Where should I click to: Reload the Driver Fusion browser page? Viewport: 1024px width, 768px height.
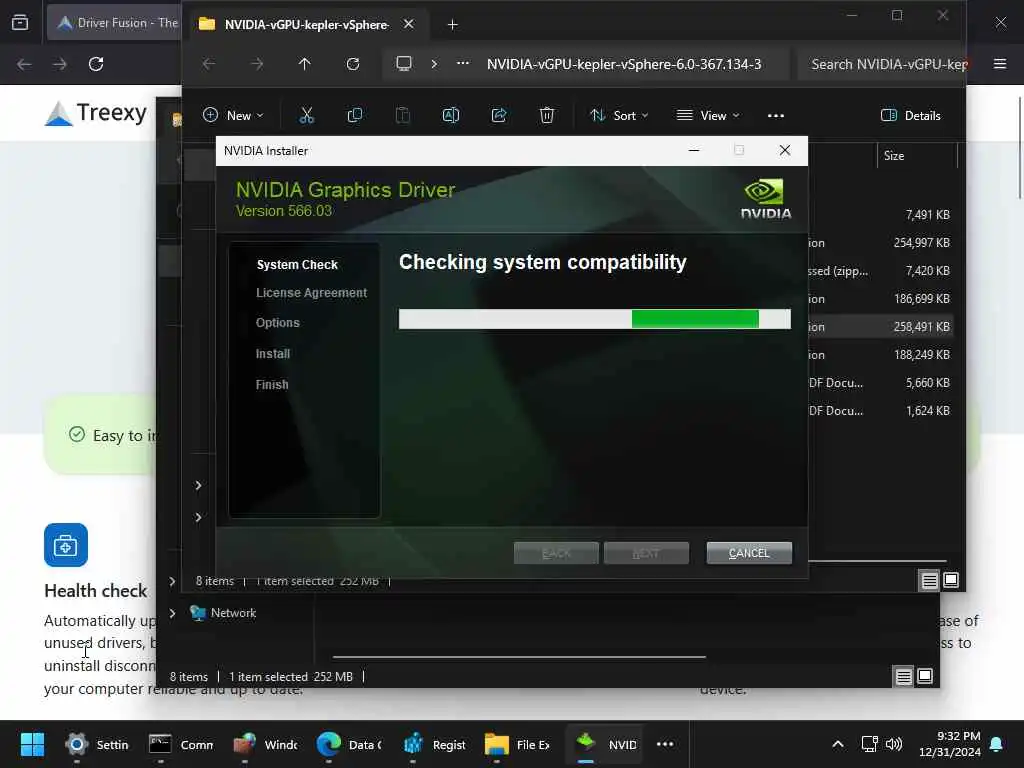point(96,64)
